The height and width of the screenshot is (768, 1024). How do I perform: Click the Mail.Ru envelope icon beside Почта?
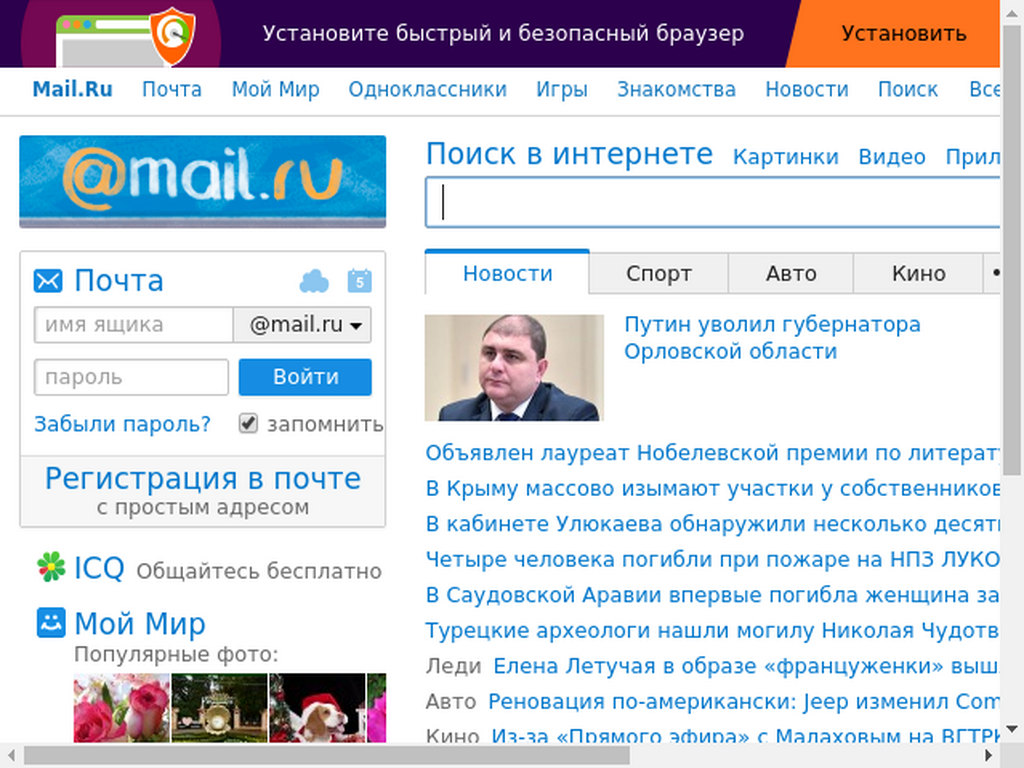point(48,281)
